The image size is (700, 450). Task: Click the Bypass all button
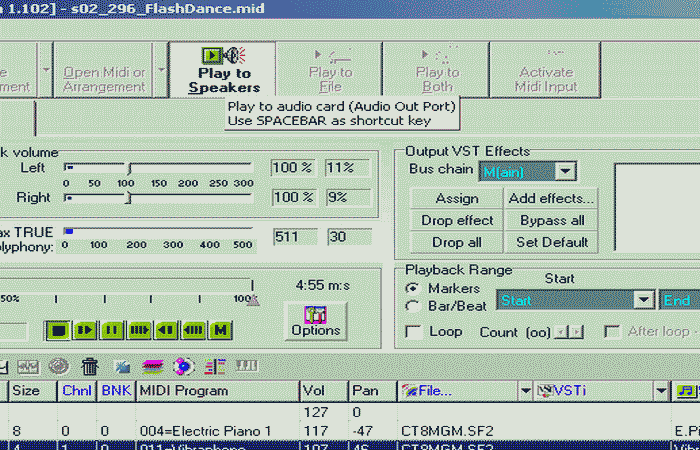(551, 220)
